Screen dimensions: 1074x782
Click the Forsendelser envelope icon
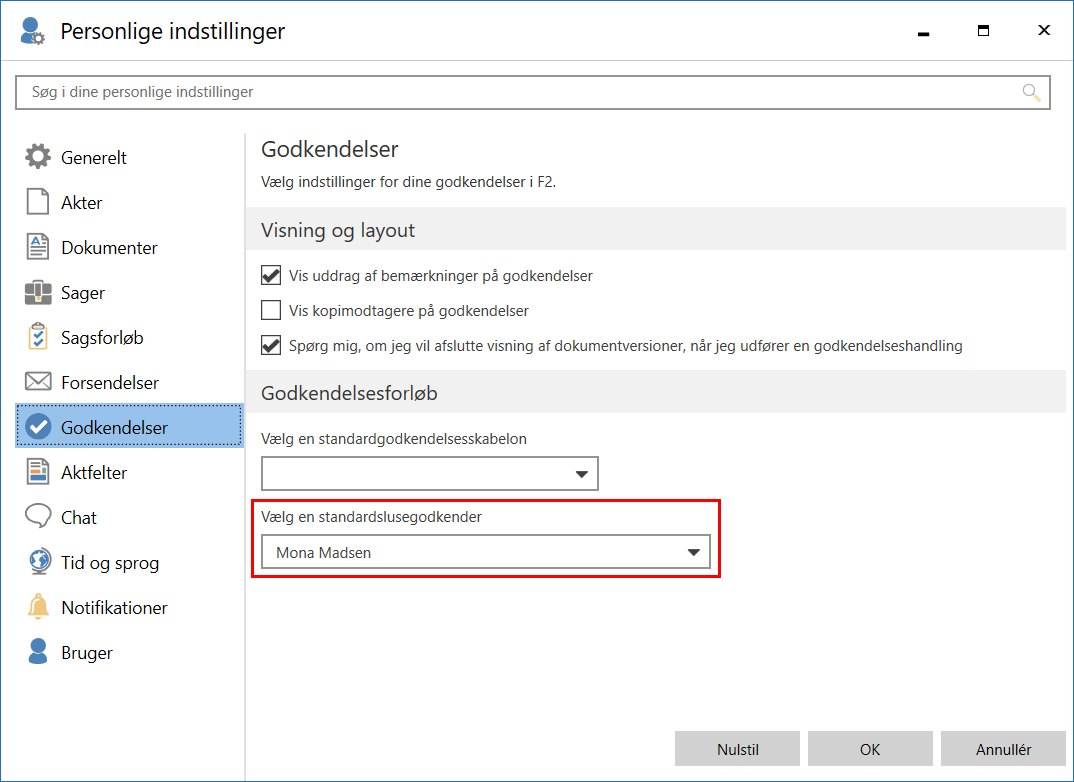pos(38,382)
